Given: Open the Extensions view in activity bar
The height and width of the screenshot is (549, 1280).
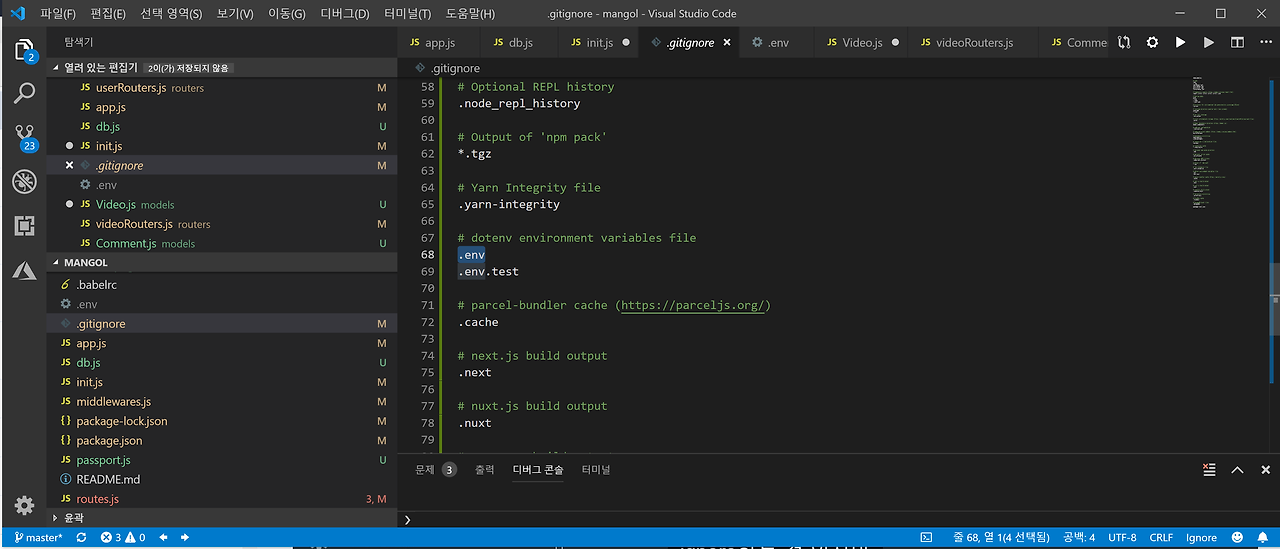Looking at the screenshot, I should pyautogui.click(x=24, y=226).
